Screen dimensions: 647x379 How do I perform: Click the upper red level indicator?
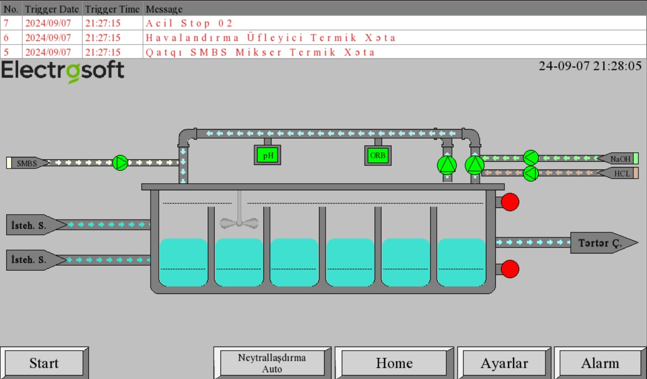(510, 202)
